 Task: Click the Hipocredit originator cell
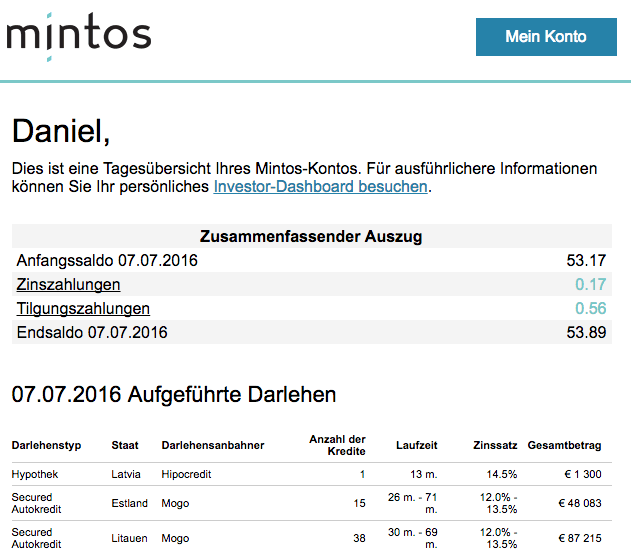click(186, 474)
